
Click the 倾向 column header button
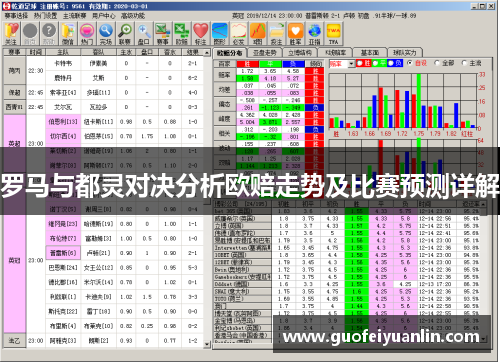315,63
